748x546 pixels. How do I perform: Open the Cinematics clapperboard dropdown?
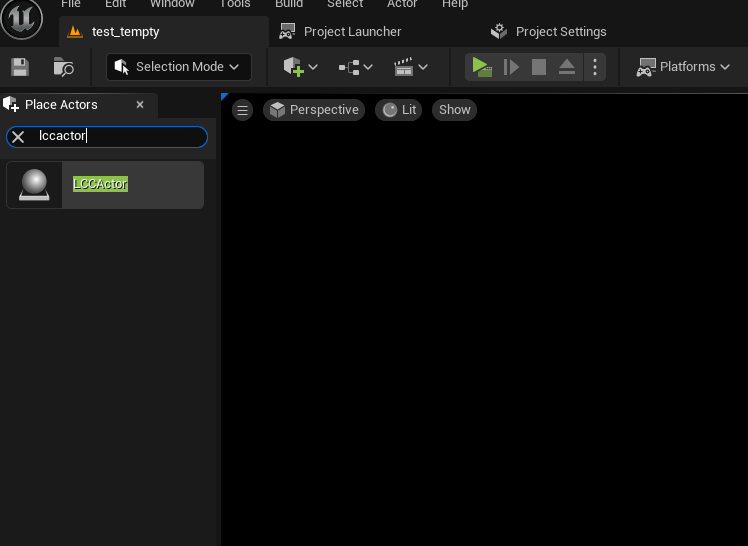point(410,67)
